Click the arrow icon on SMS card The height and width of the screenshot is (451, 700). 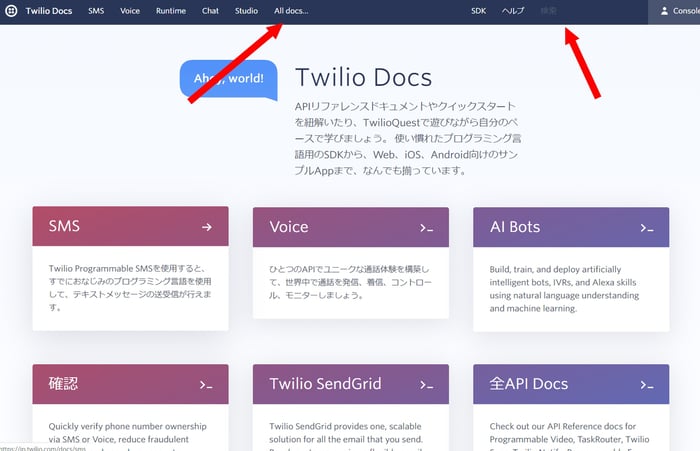207,227
